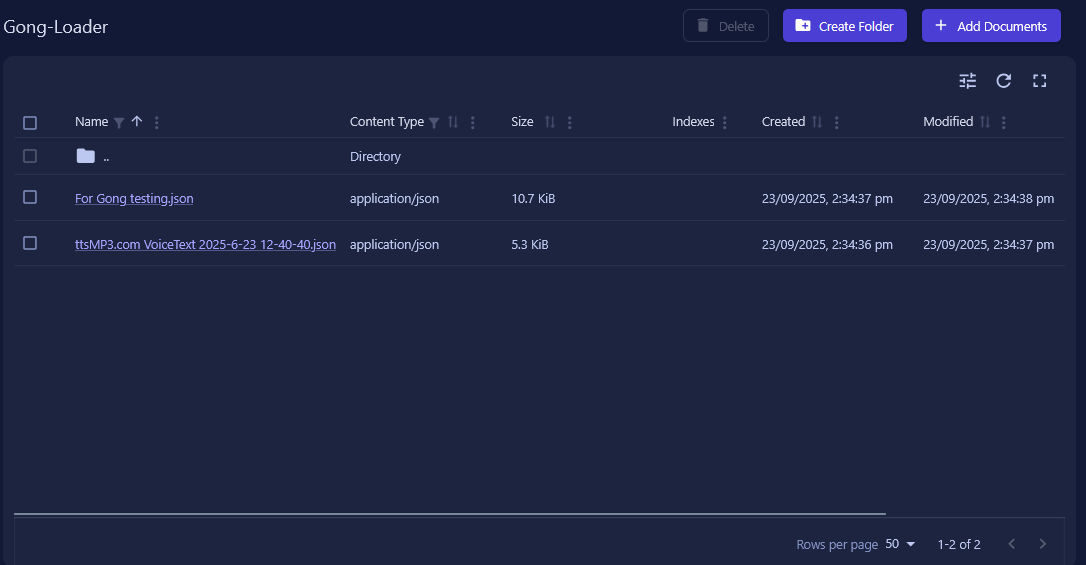Image resolution: width=1086 pixels, height=565 pixels.
Task: Click the Created column sort icon
Action: [817, 122]
